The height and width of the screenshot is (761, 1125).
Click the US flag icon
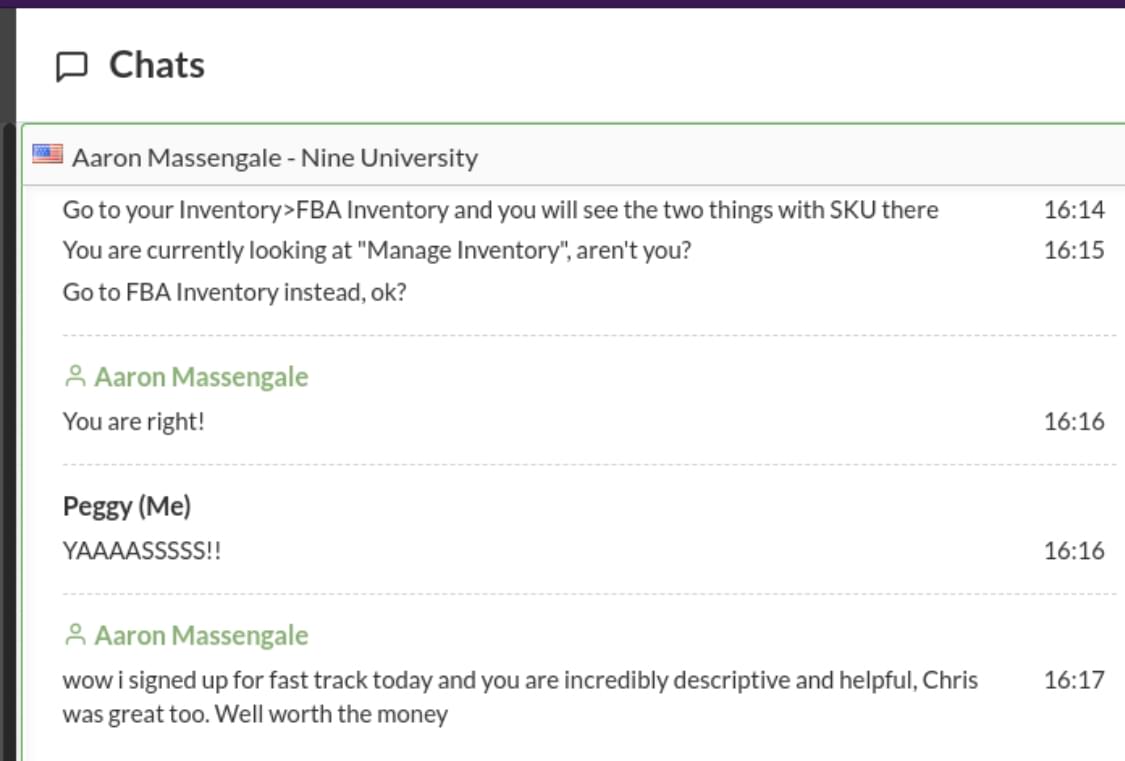[47, 154]
